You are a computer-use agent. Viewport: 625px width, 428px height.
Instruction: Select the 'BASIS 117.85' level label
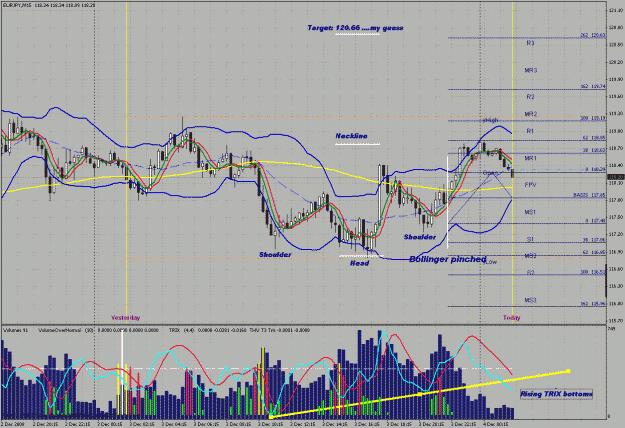click(590, 195)
